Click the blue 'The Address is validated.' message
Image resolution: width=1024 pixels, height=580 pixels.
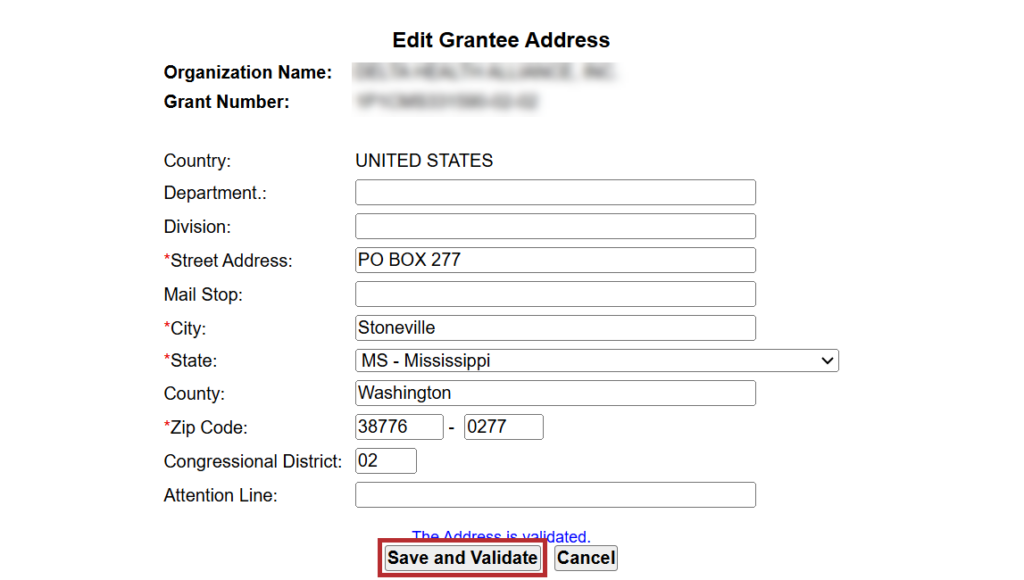[501, 537]
